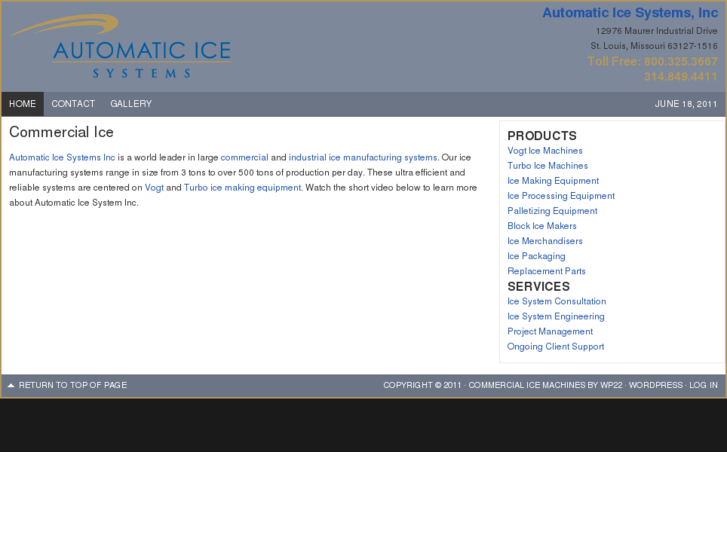727x545 pixels.
Task: Open Turbo Ice Machines in the Products list
Action: tap(548, 166)
